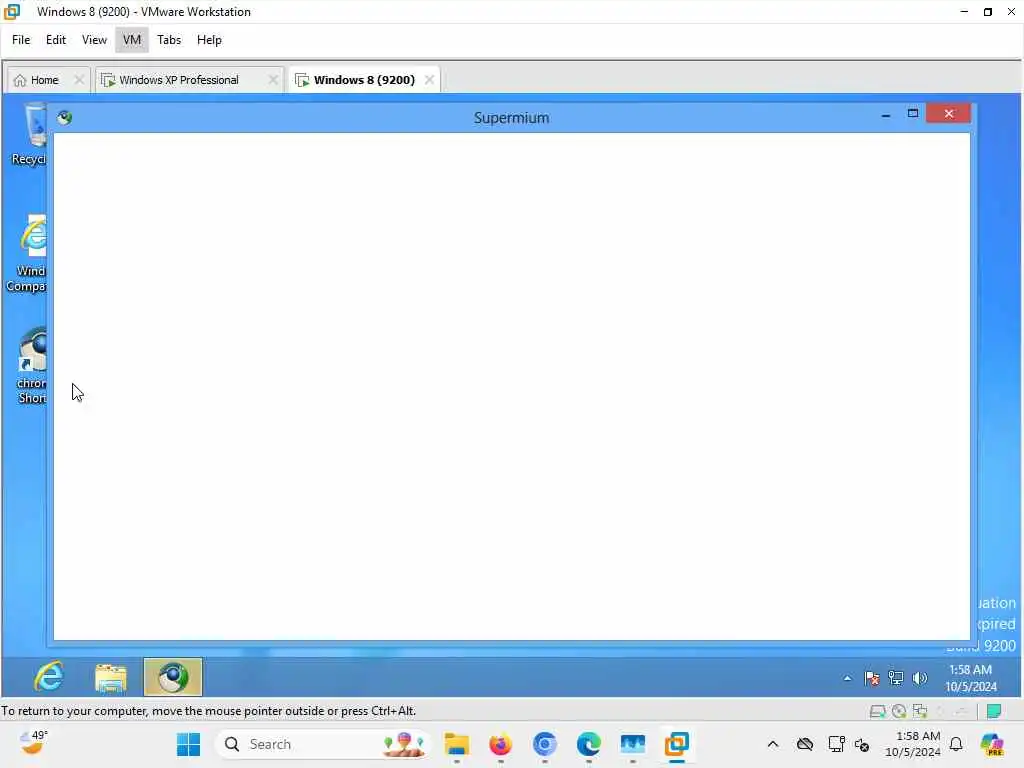Show hidden icons in host tray
This screenshot has width=1024, height=768.
[773, 744]
